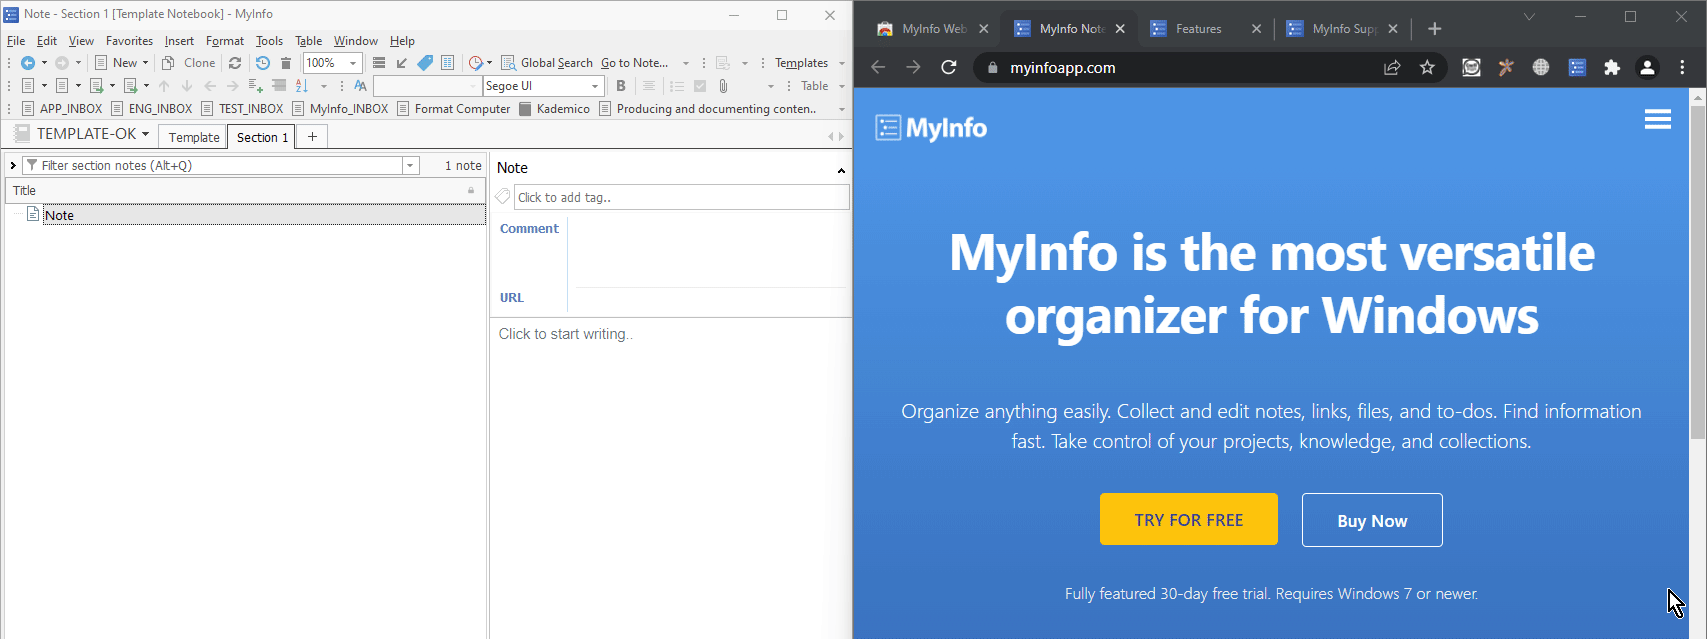
Task: Bookmark the page with the star icon
Action: tap(1427, 68)
